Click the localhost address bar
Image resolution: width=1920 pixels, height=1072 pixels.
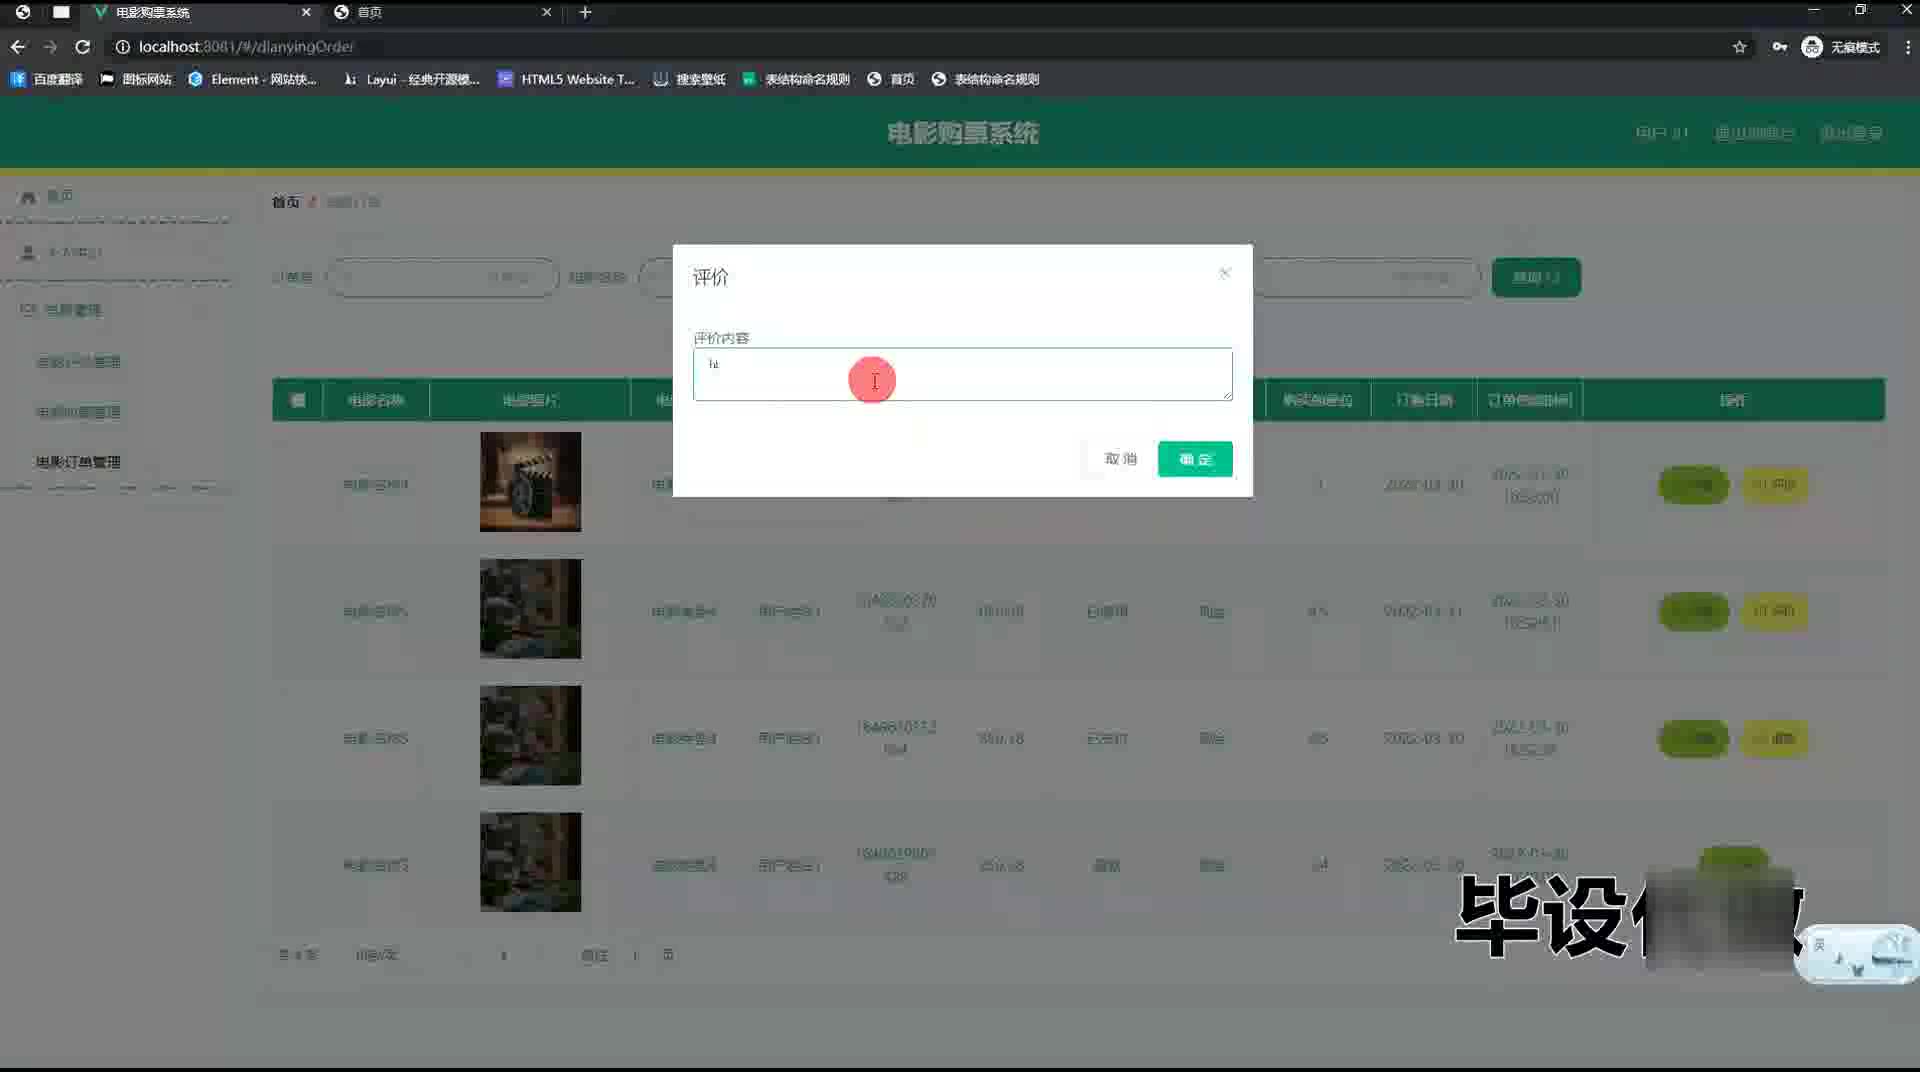(900, 47)
